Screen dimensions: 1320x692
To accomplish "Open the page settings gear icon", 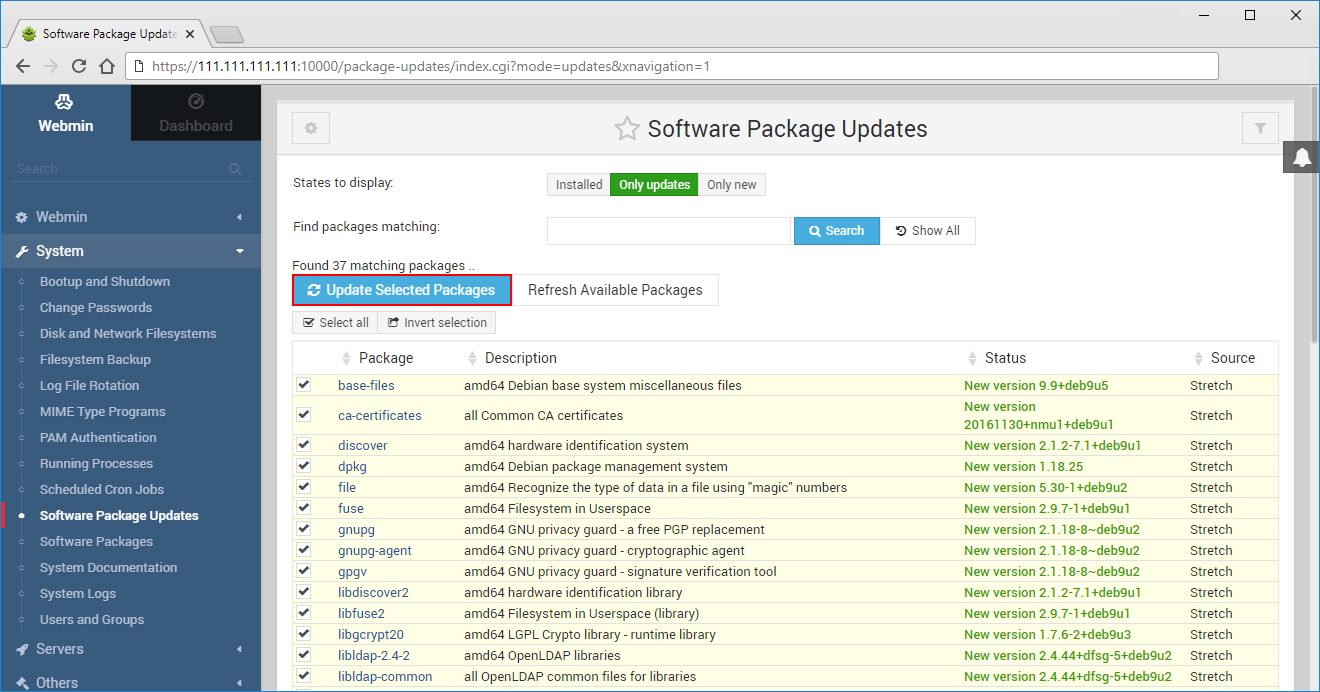I will coord(310,128).
